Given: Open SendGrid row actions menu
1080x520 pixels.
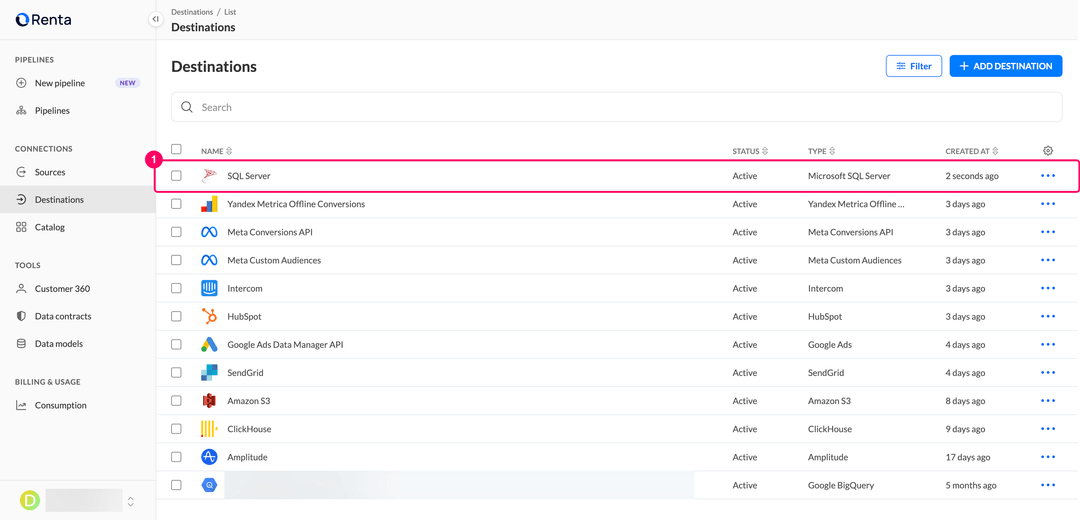Looking at the screenshot, I should click(x=1048, y=373).
